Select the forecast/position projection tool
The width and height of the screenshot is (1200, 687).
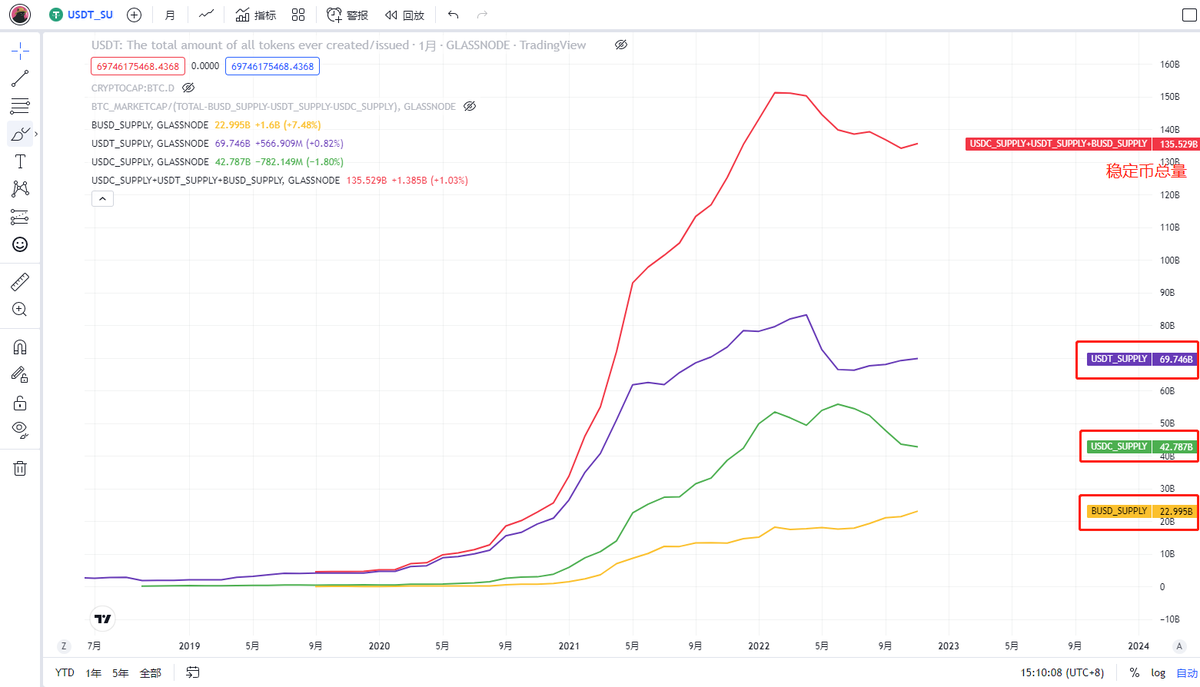pyautogui.click(x=20, y=216)
